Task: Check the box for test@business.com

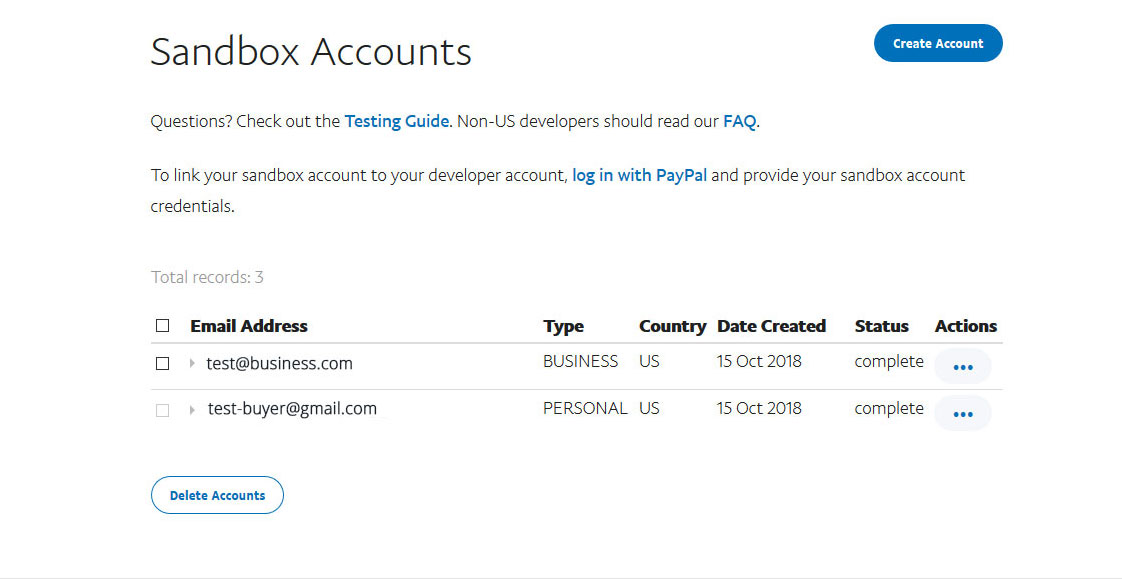Action: coord(163,364)
